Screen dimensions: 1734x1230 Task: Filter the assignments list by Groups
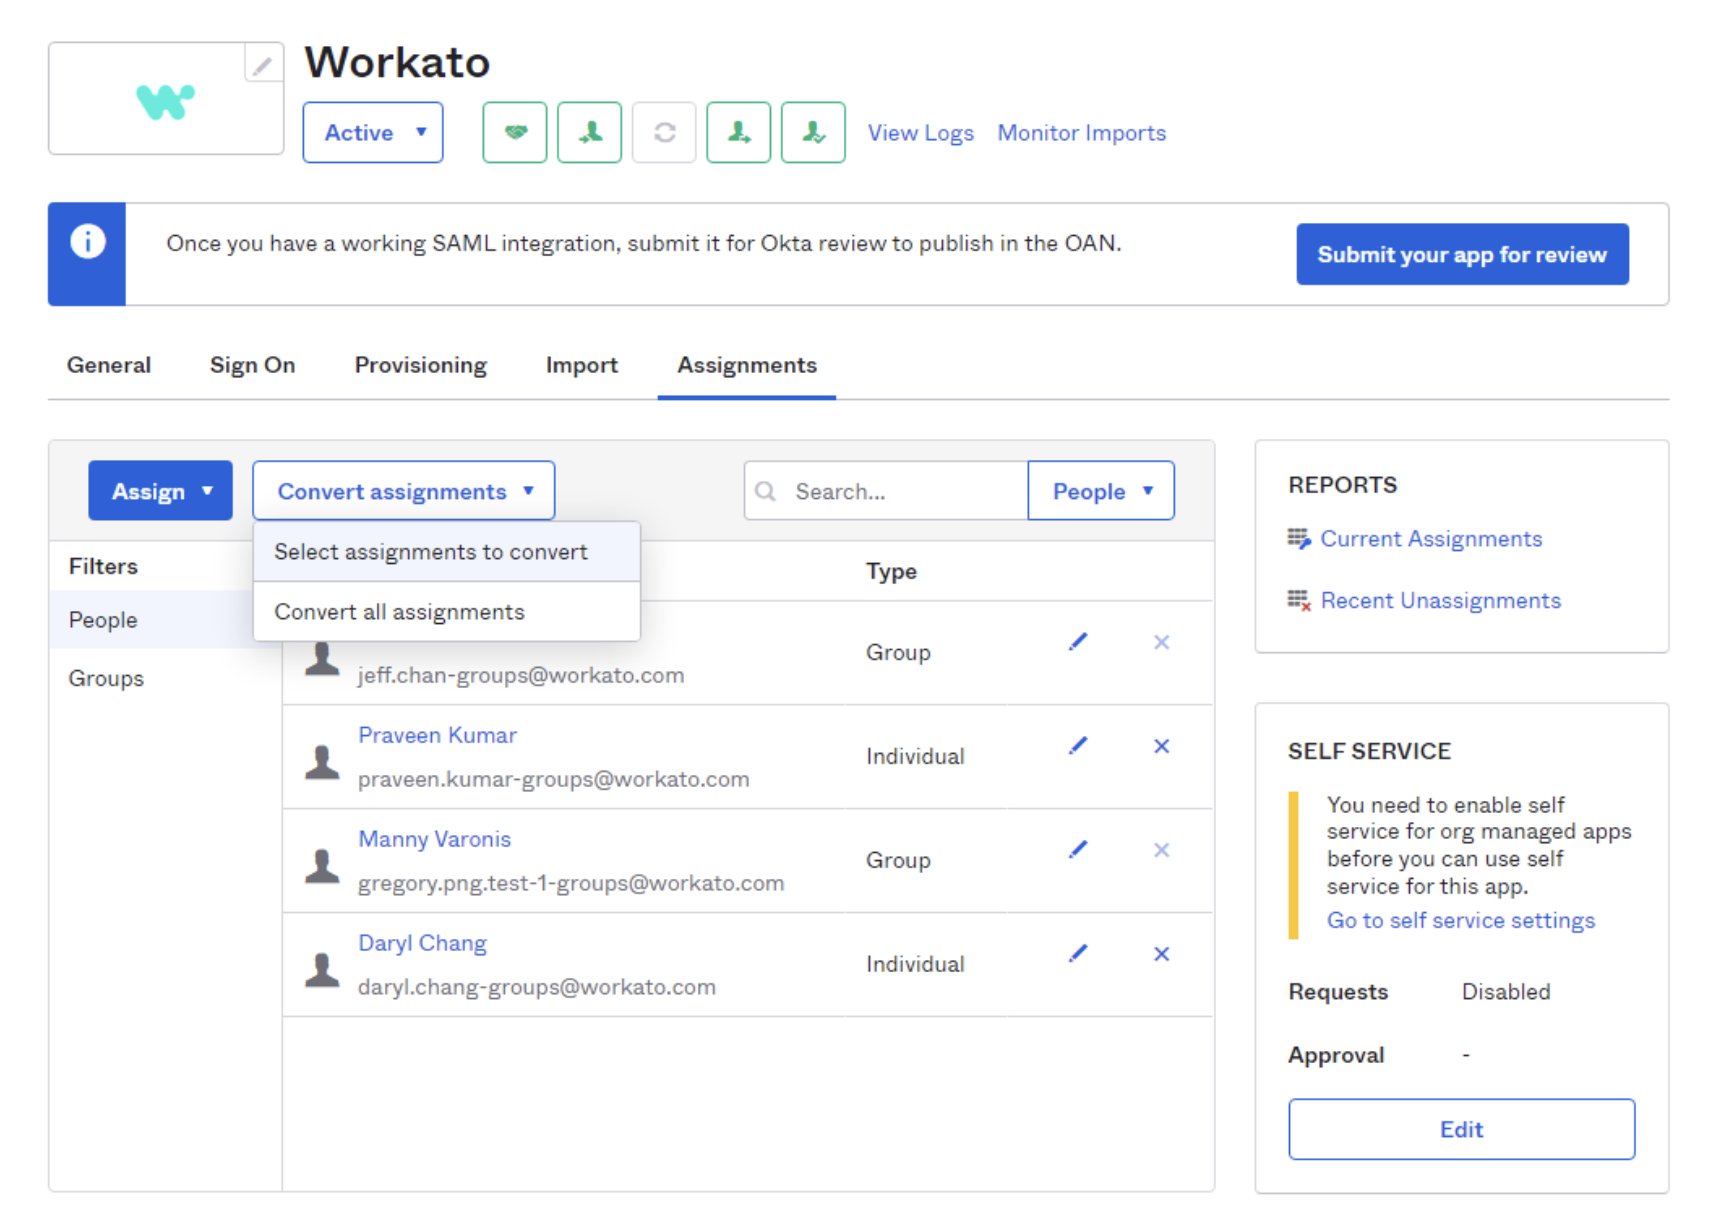pos(106,678)
